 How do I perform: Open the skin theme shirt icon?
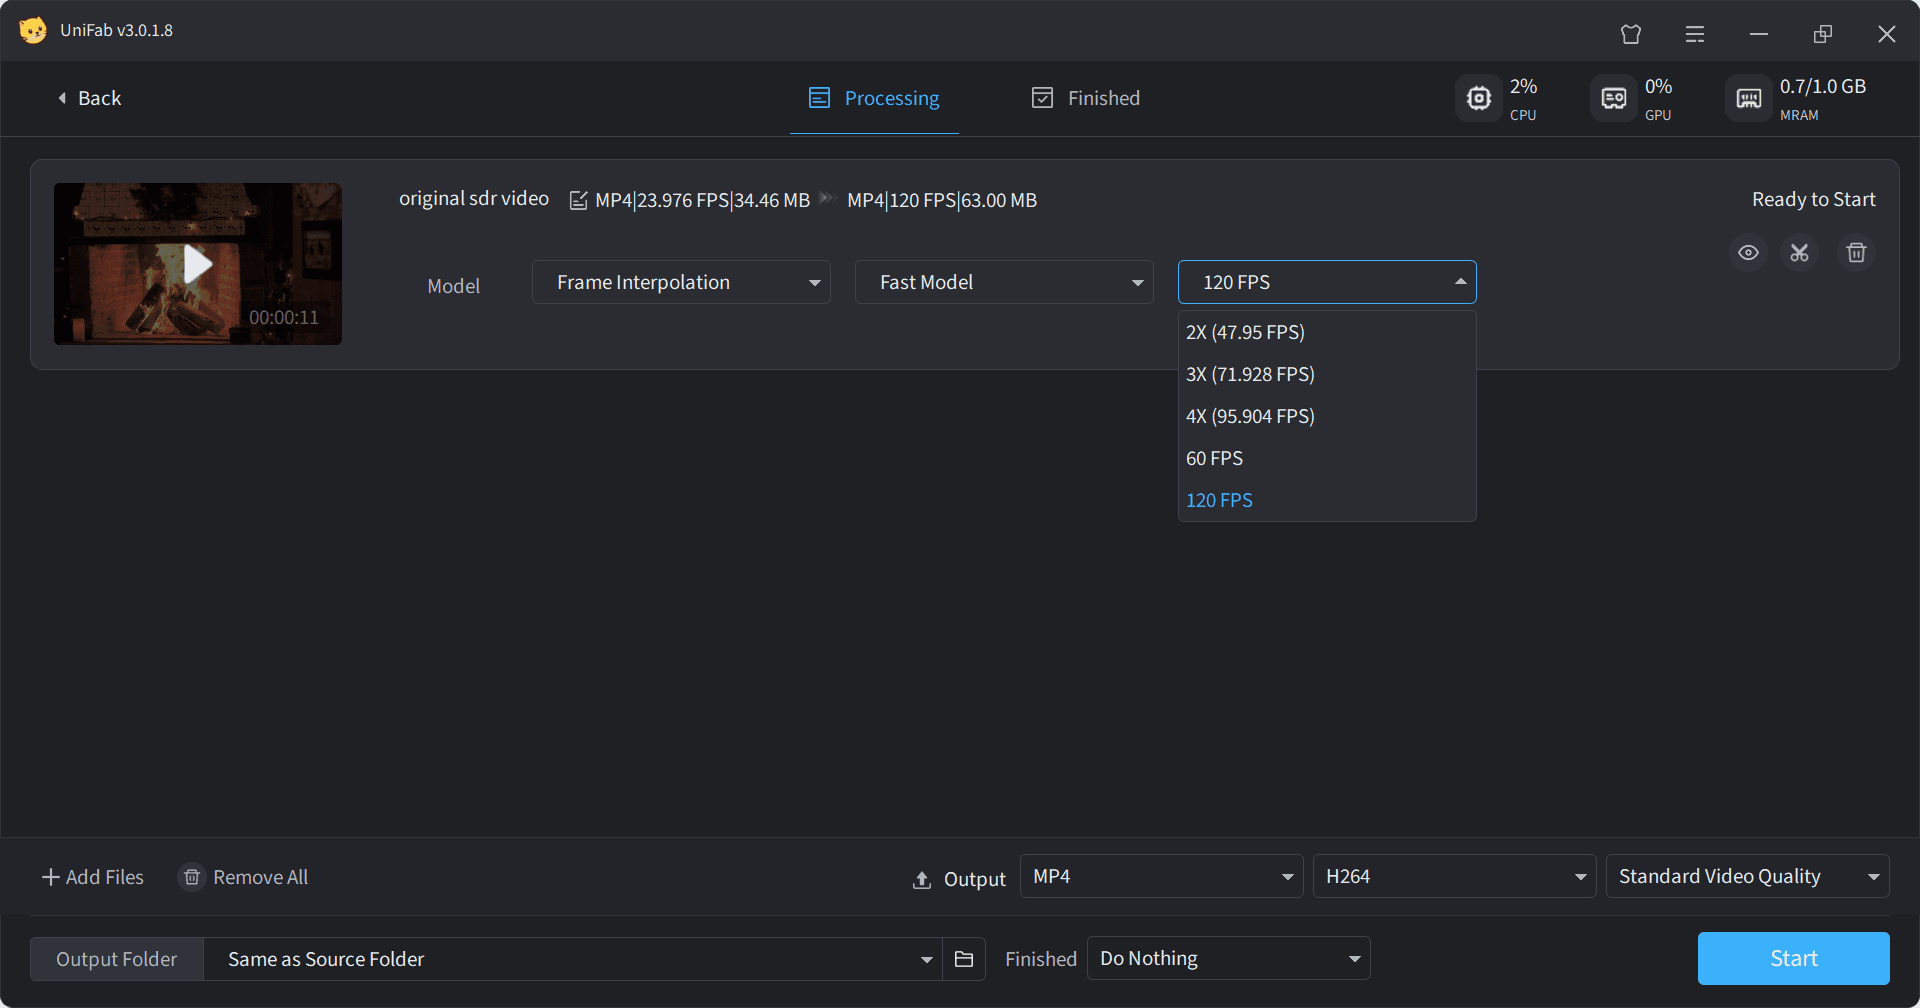click(x=1631, y=34)
